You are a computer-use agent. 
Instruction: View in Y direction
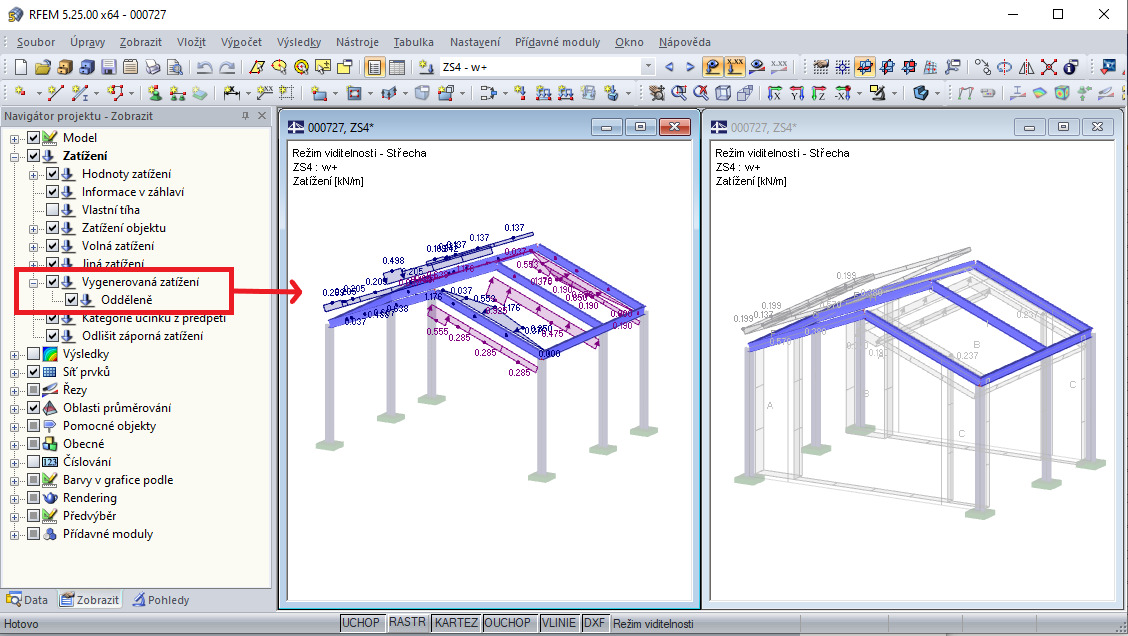coord(797,92)
